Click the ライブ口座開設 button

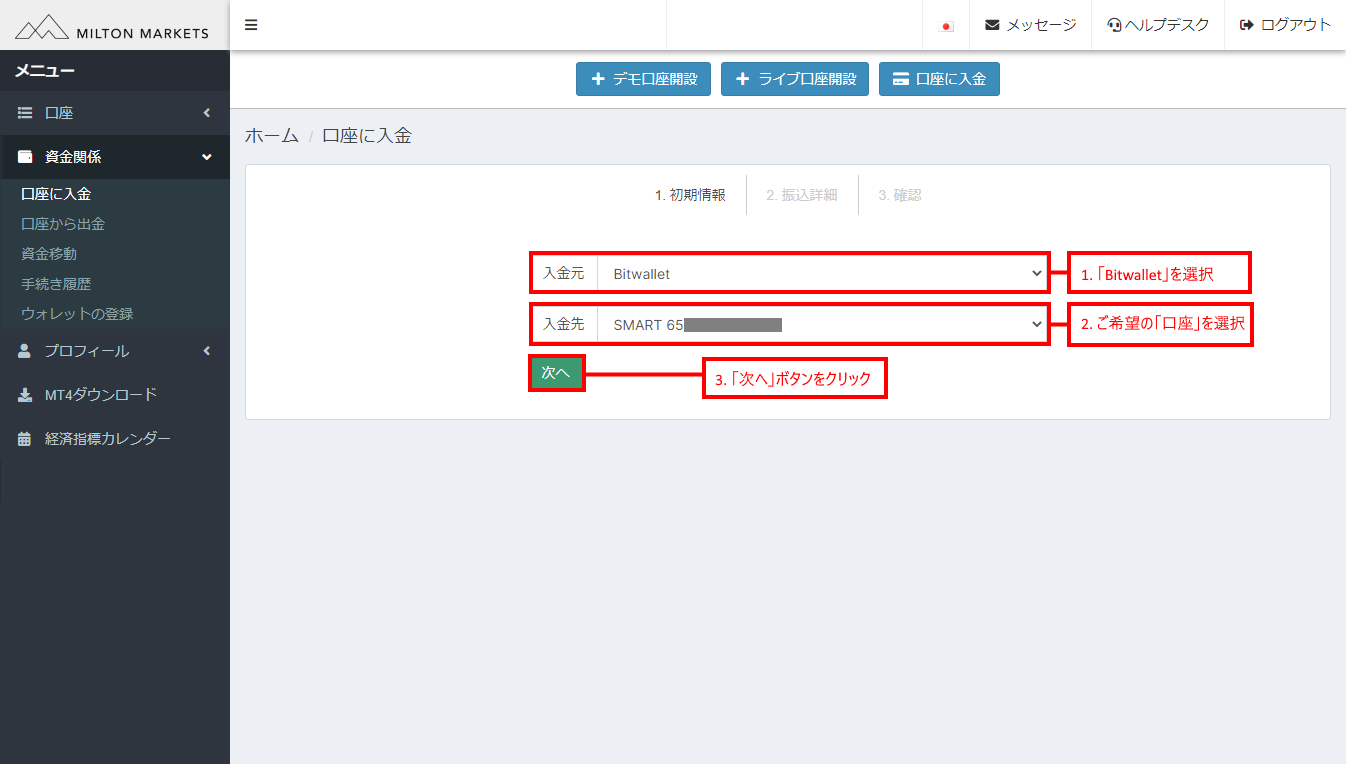coord(795,78)
